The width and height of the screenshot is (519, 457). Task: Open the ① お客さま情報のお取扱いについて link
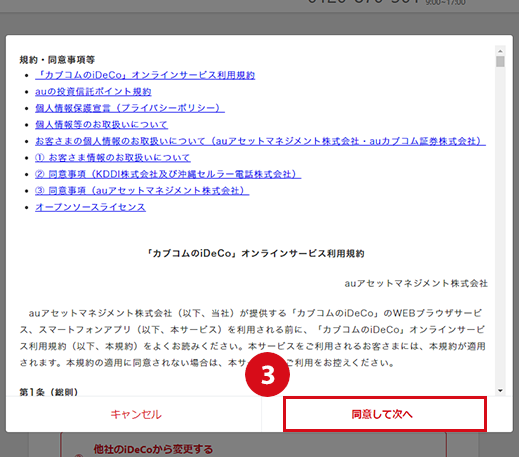click(x=113, y=158)
